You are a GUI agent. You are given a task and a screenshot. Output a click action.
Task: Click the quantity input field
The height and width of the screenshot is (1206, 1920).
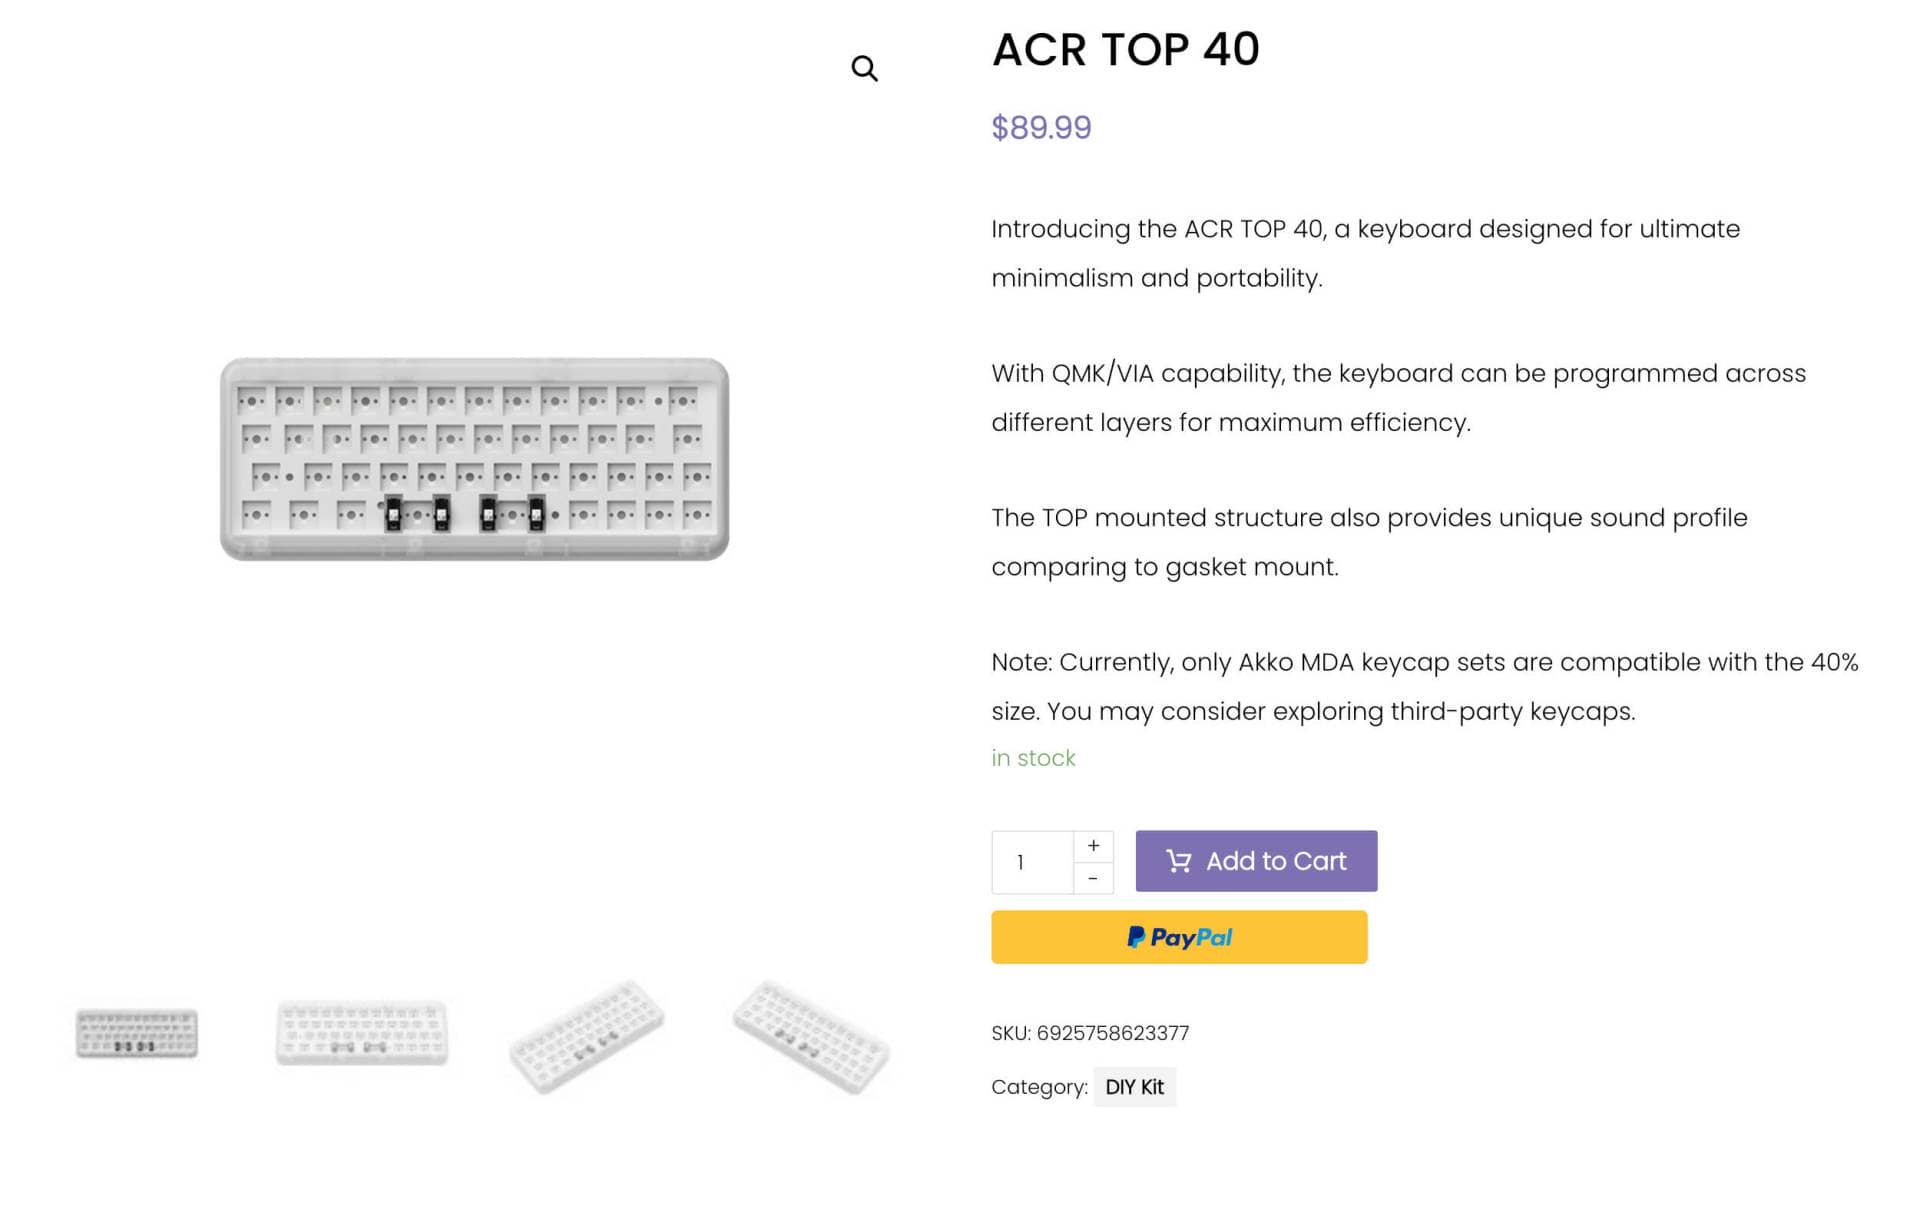pos(1032,862)
